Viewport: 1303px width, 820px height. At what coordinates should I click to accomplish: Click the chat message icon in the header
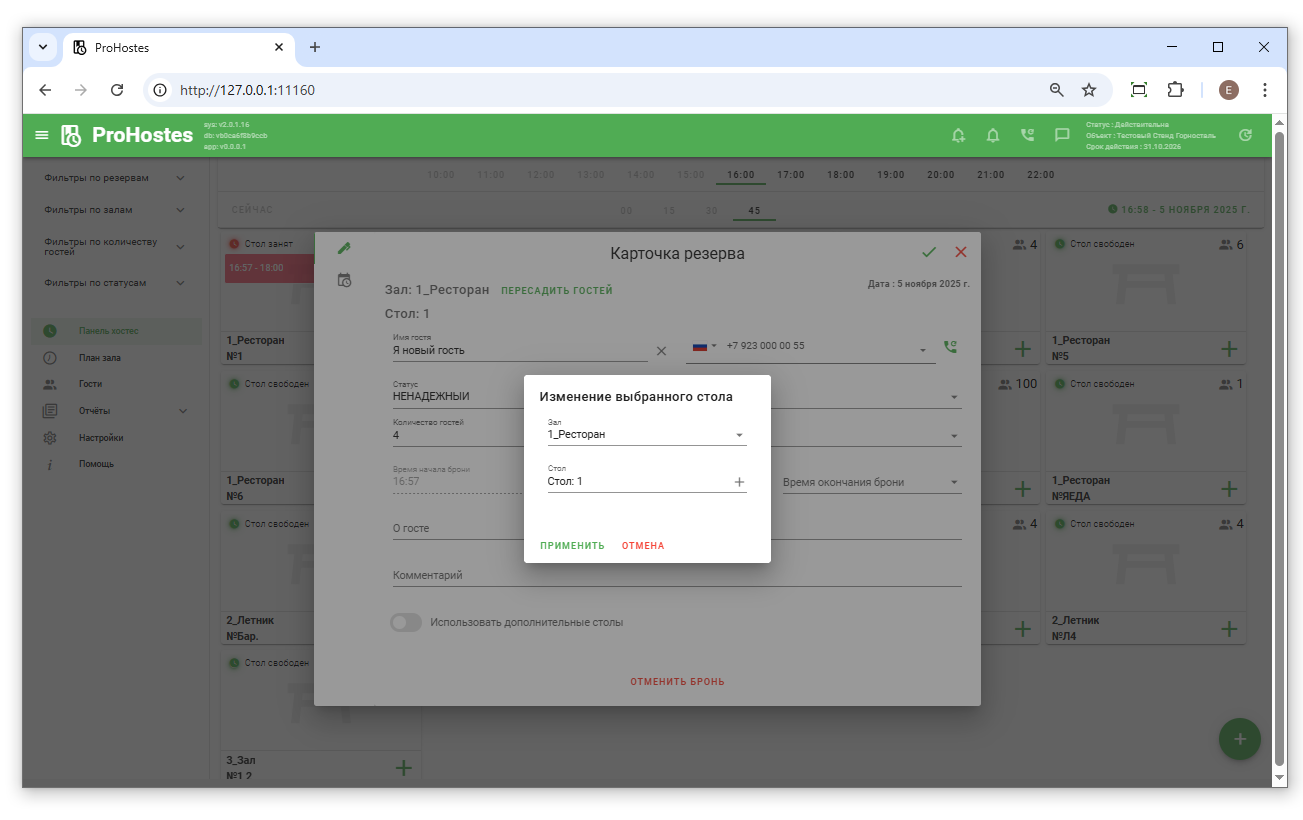[x=1062, y=135]
